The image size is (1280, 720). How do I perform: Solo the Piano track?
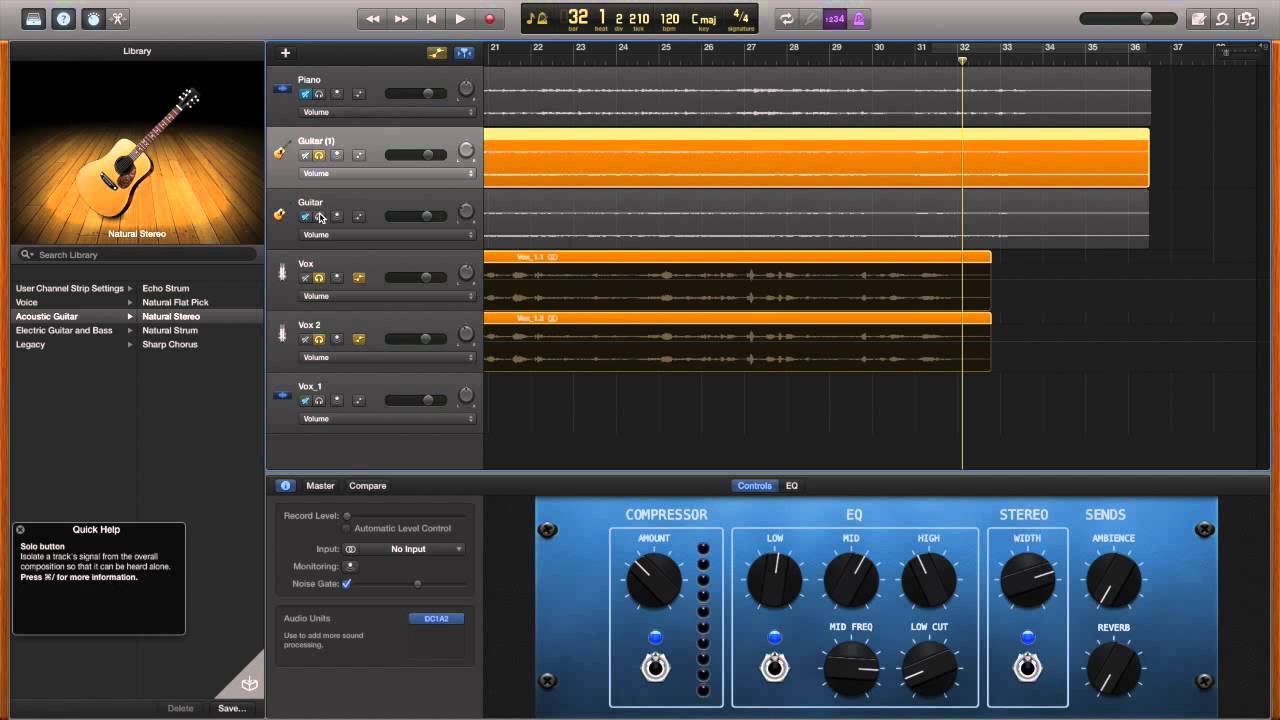point(319,94)
